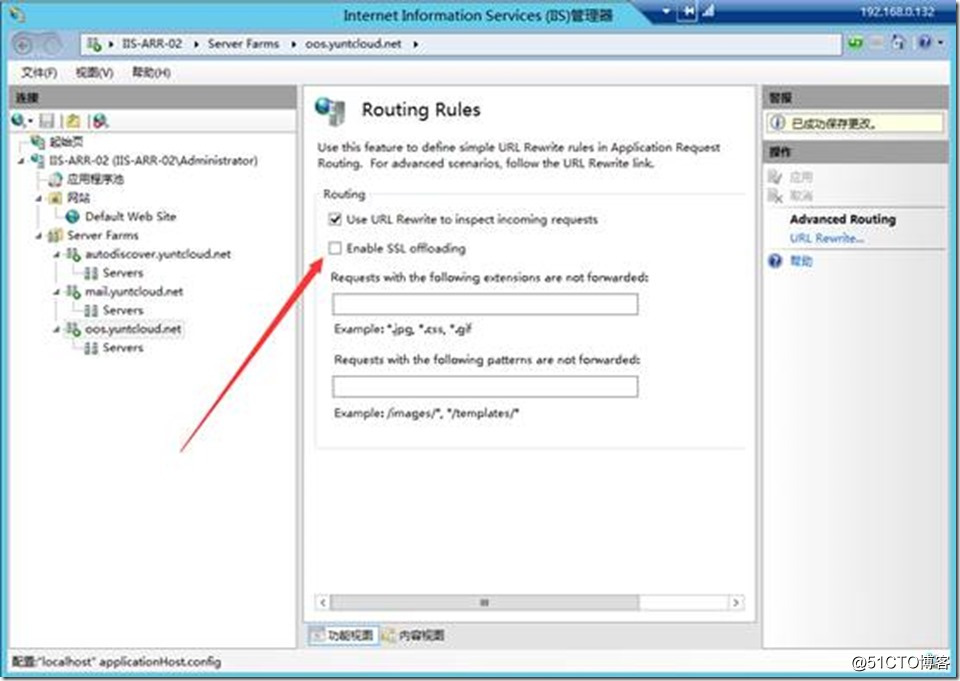Open the 文件(F) File menu
Viewport: 960px width, 681px height.
pyautogui.click(x=39, y=72)
